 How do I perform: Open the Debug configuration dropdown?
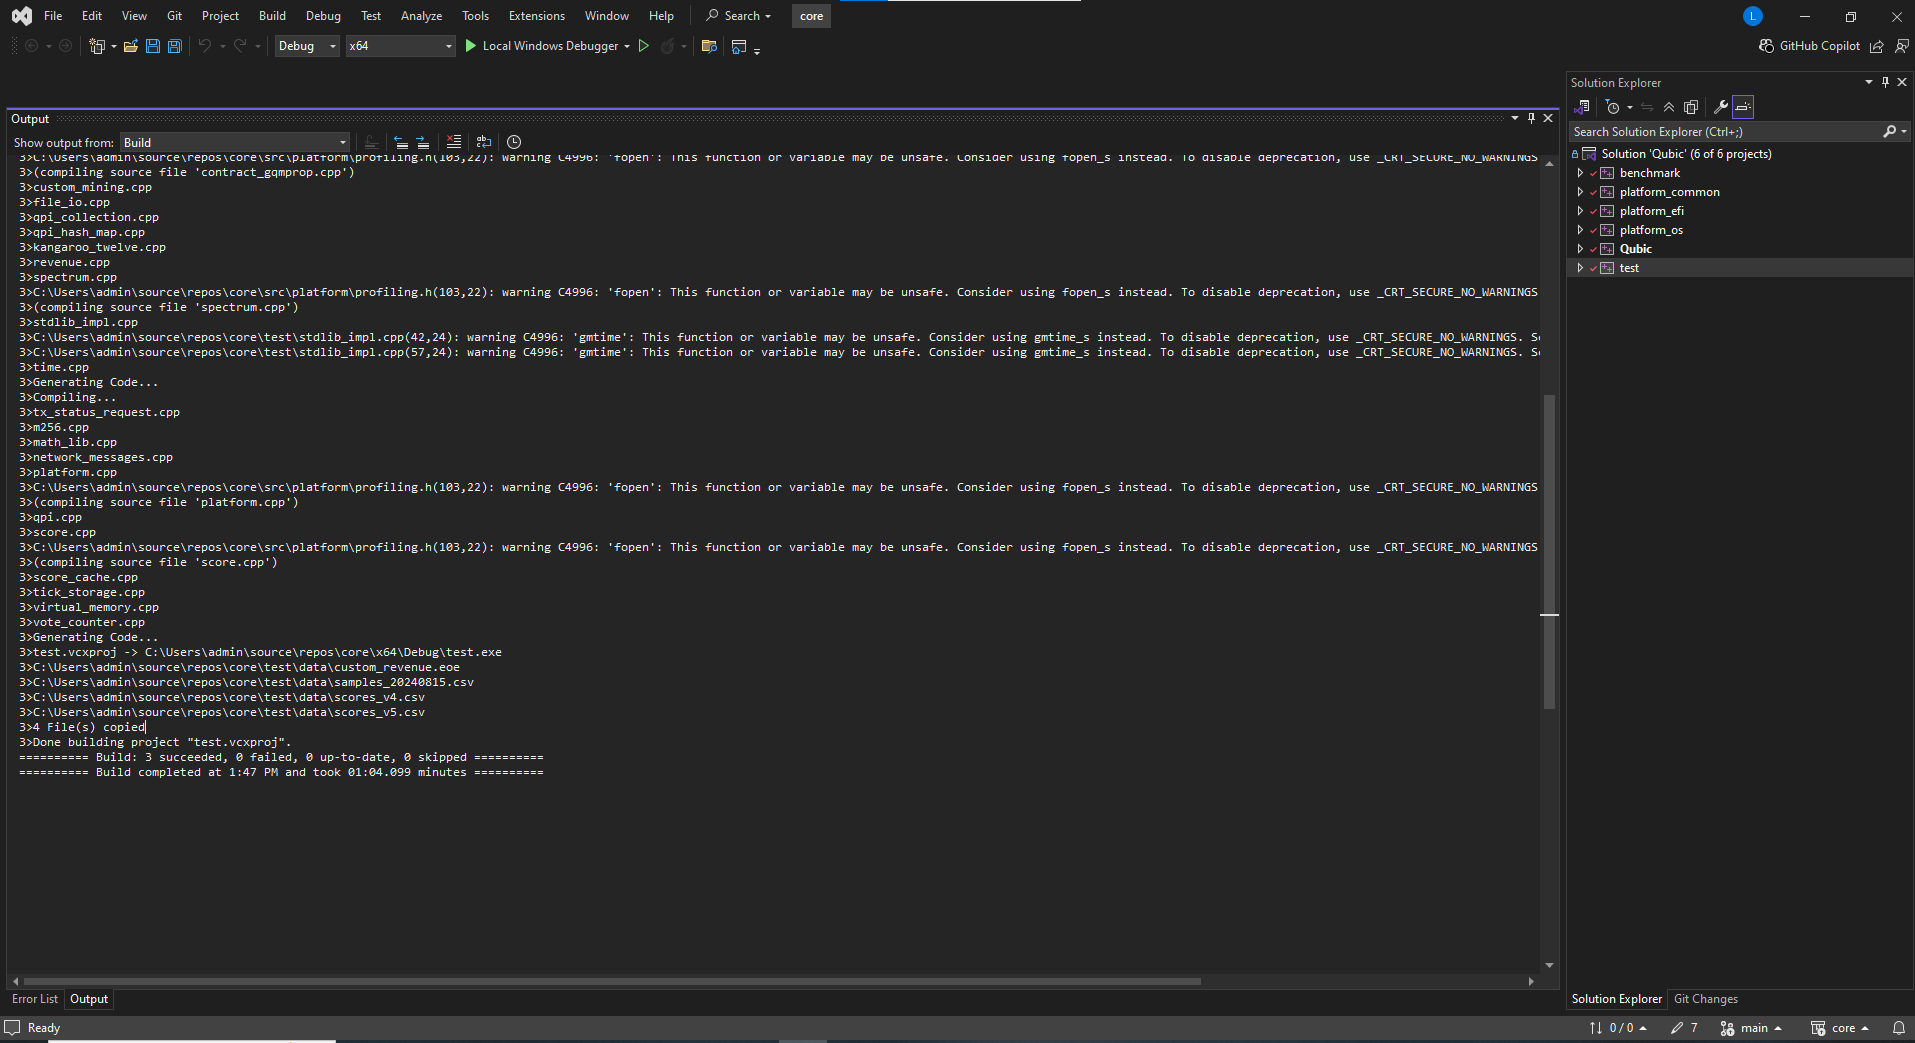(307, 46)
